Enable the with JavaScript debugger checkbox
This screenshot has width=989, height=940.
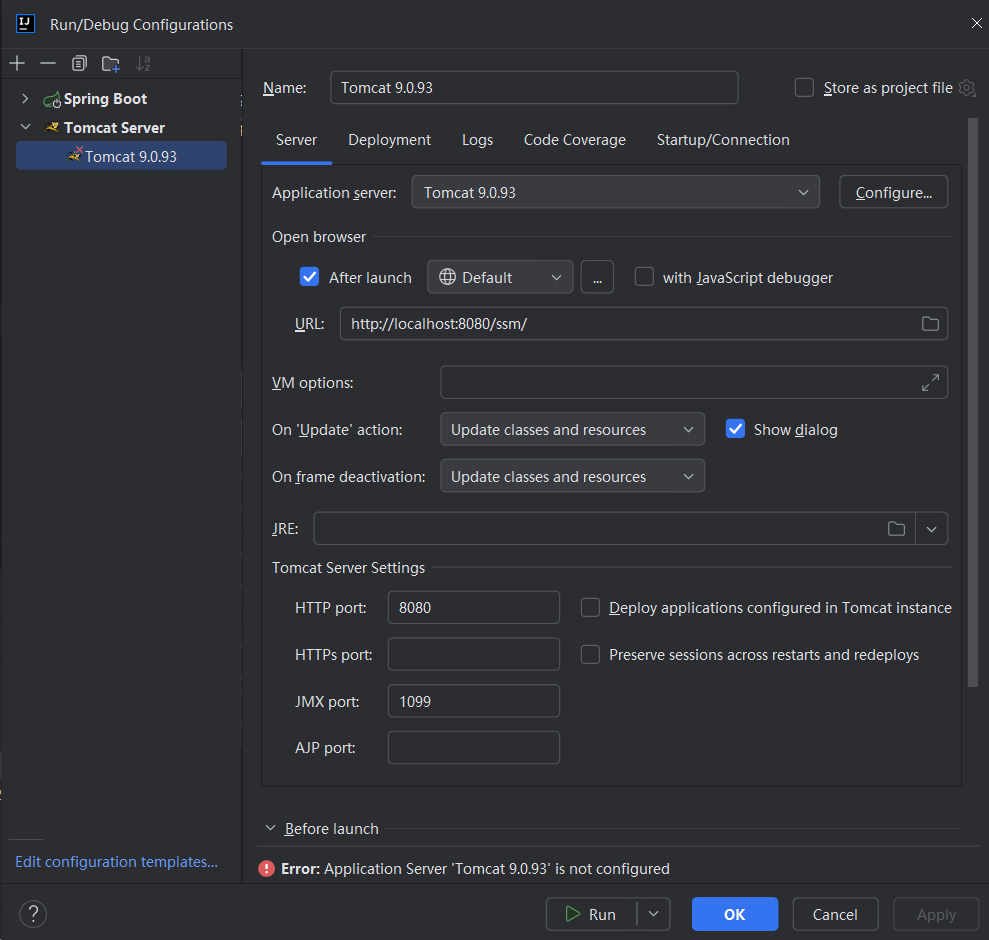point(645,277)
